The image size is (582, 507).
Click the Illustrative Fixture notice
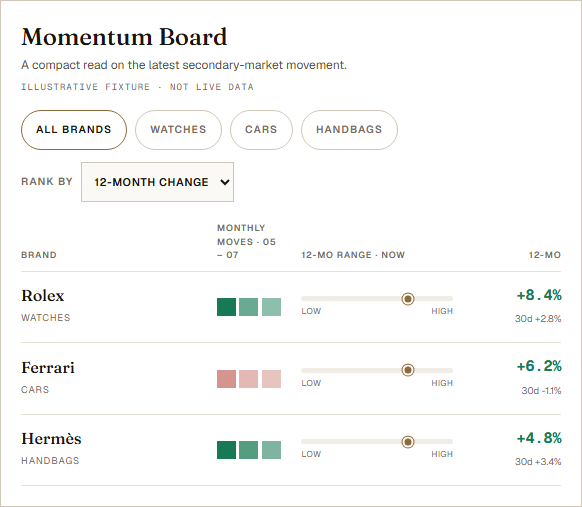point(137,87)
